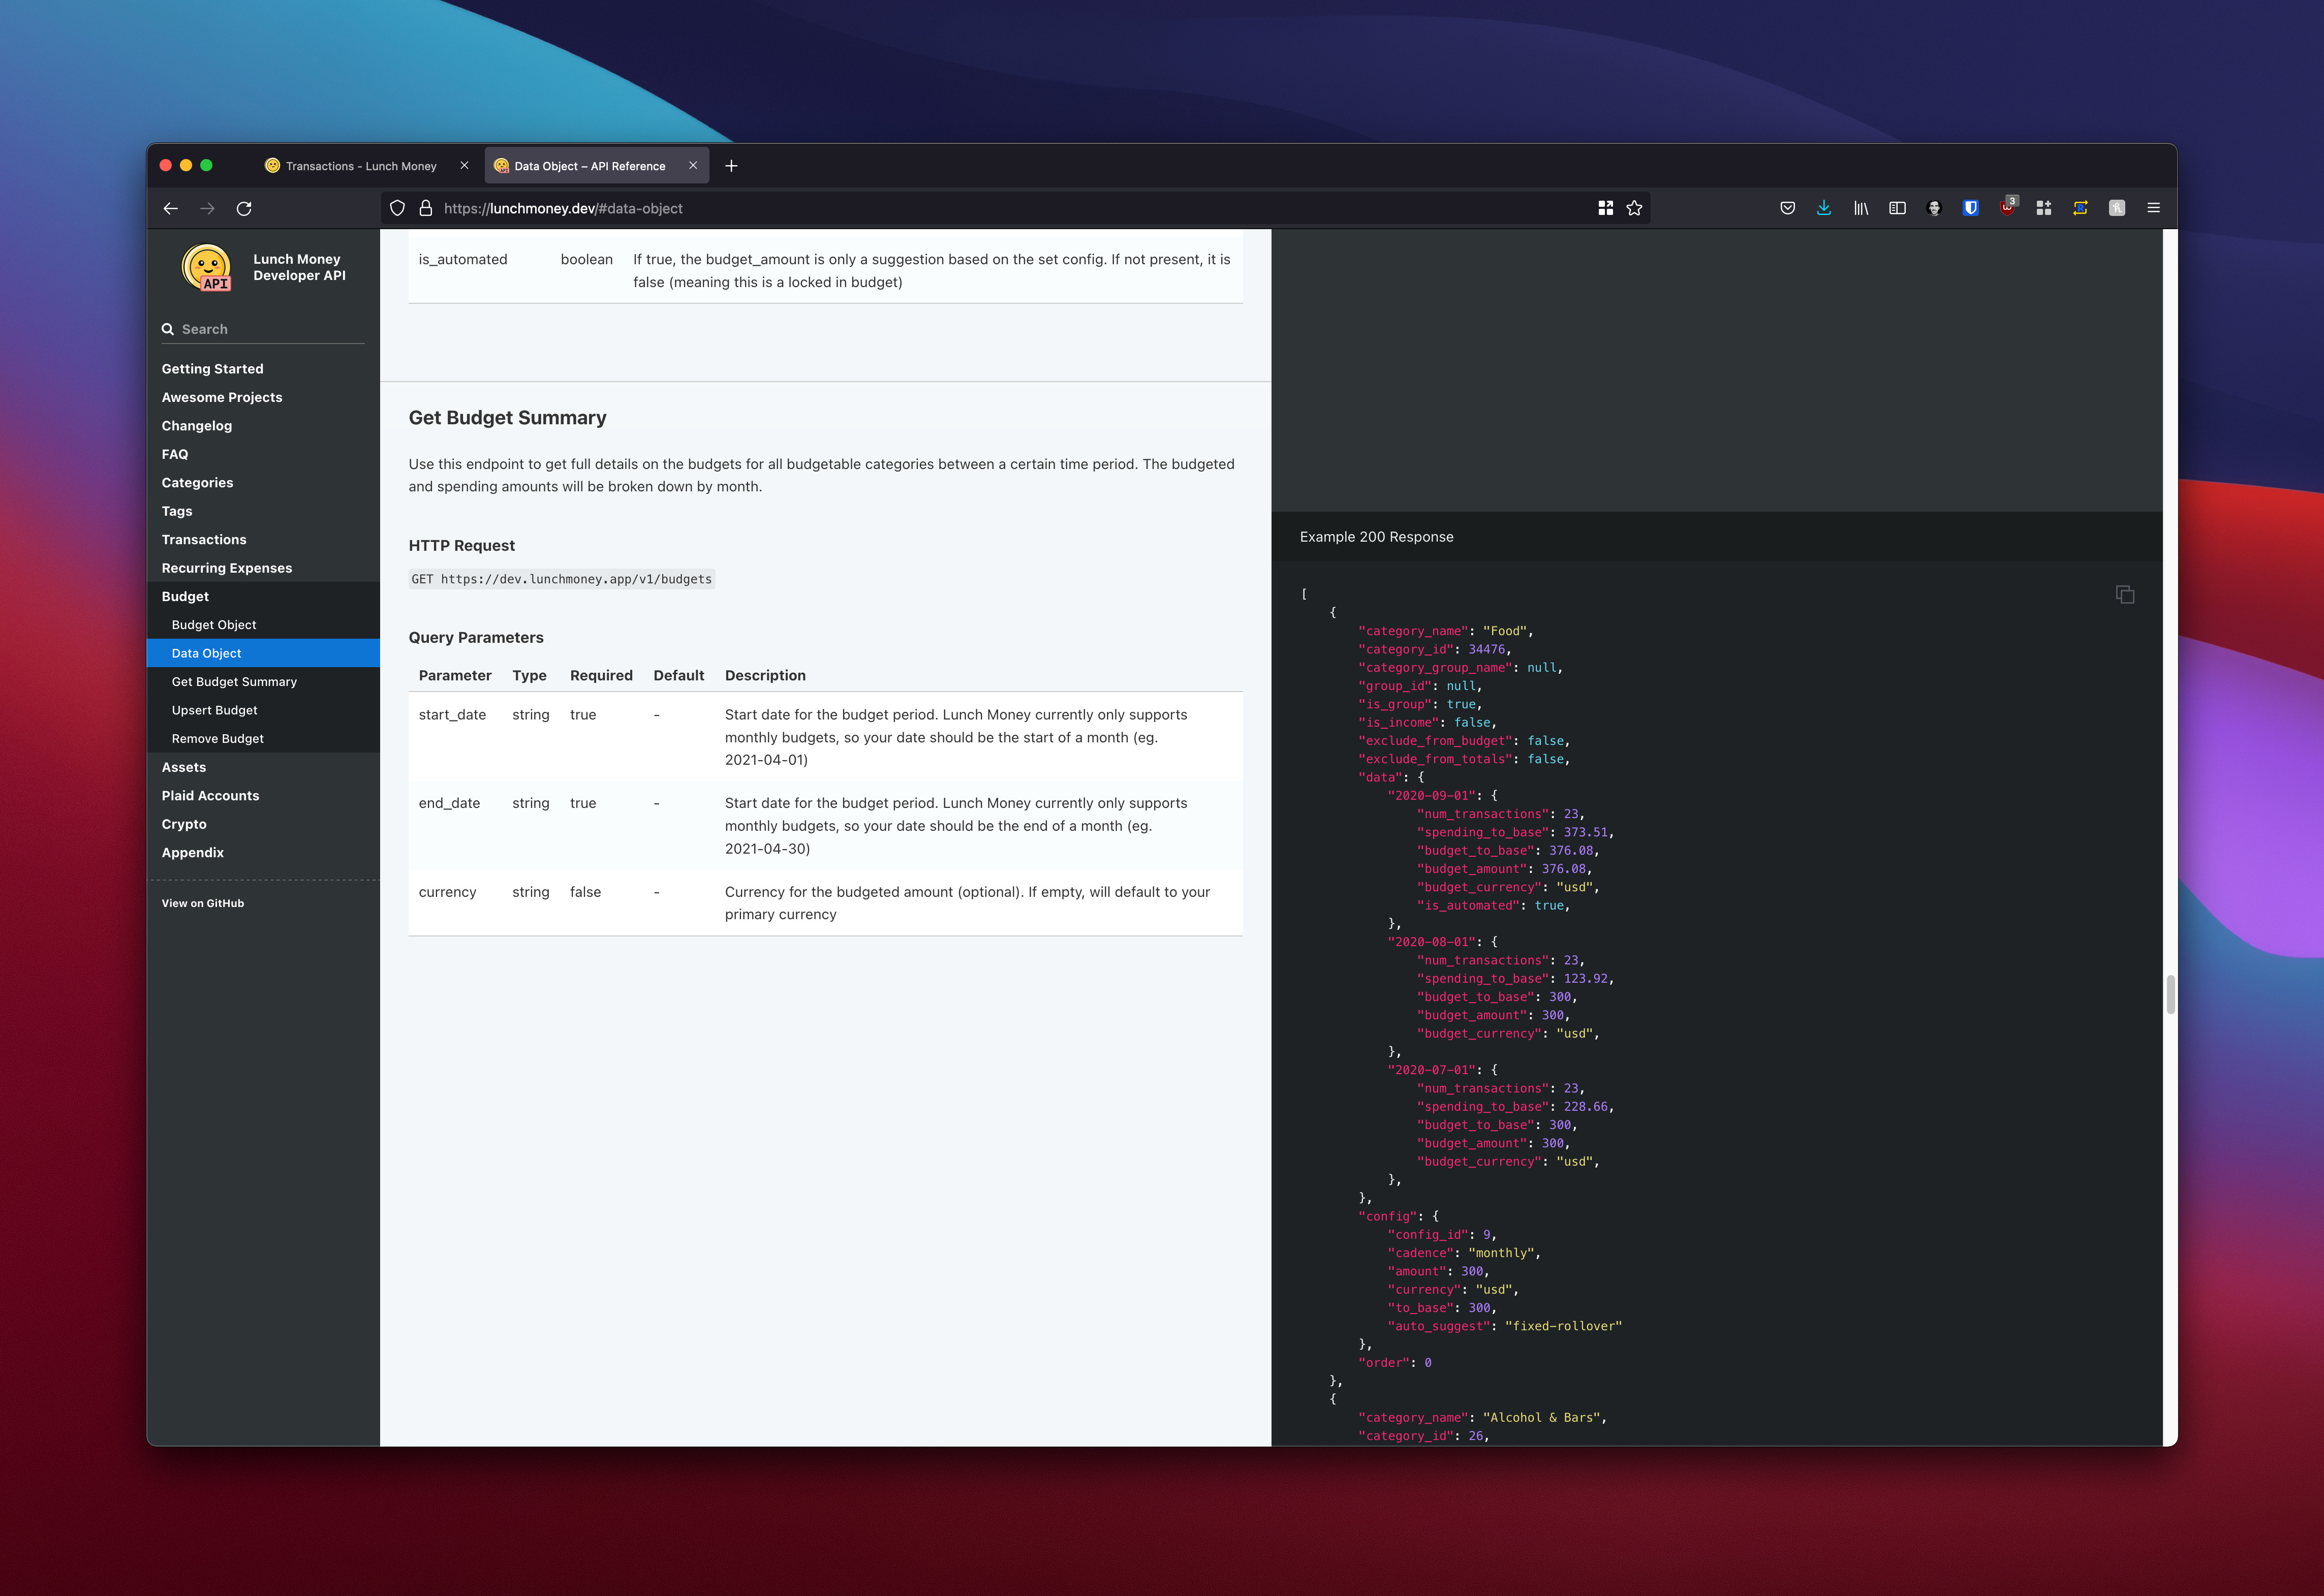The height and width of the screenshot is (1596, 2324).
Task: Follow the View on GitHub link
Action: click(x=203, y=903)
